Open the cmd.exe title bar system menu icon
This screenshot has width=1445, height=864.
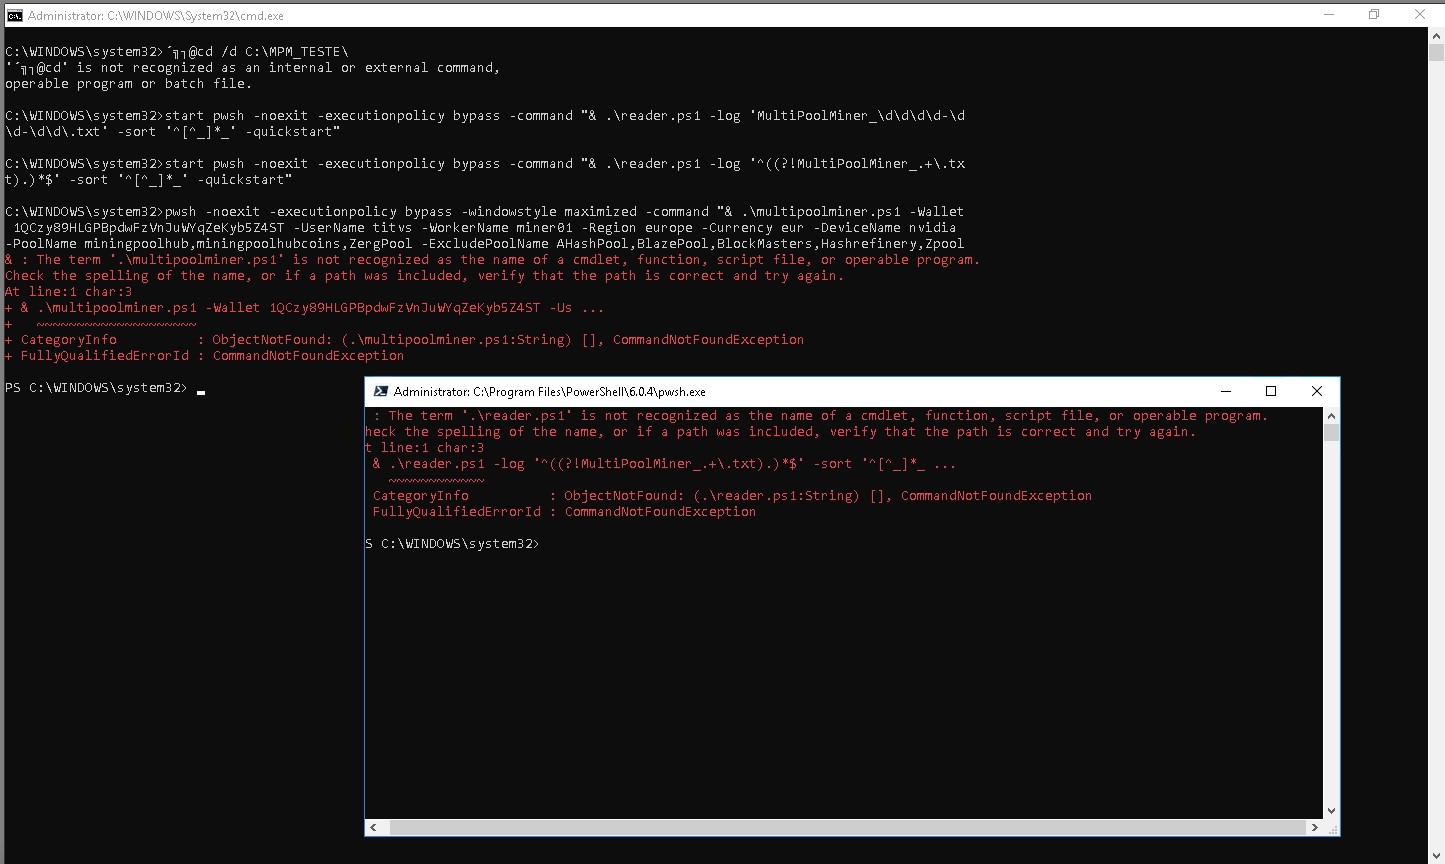(14, 14)
